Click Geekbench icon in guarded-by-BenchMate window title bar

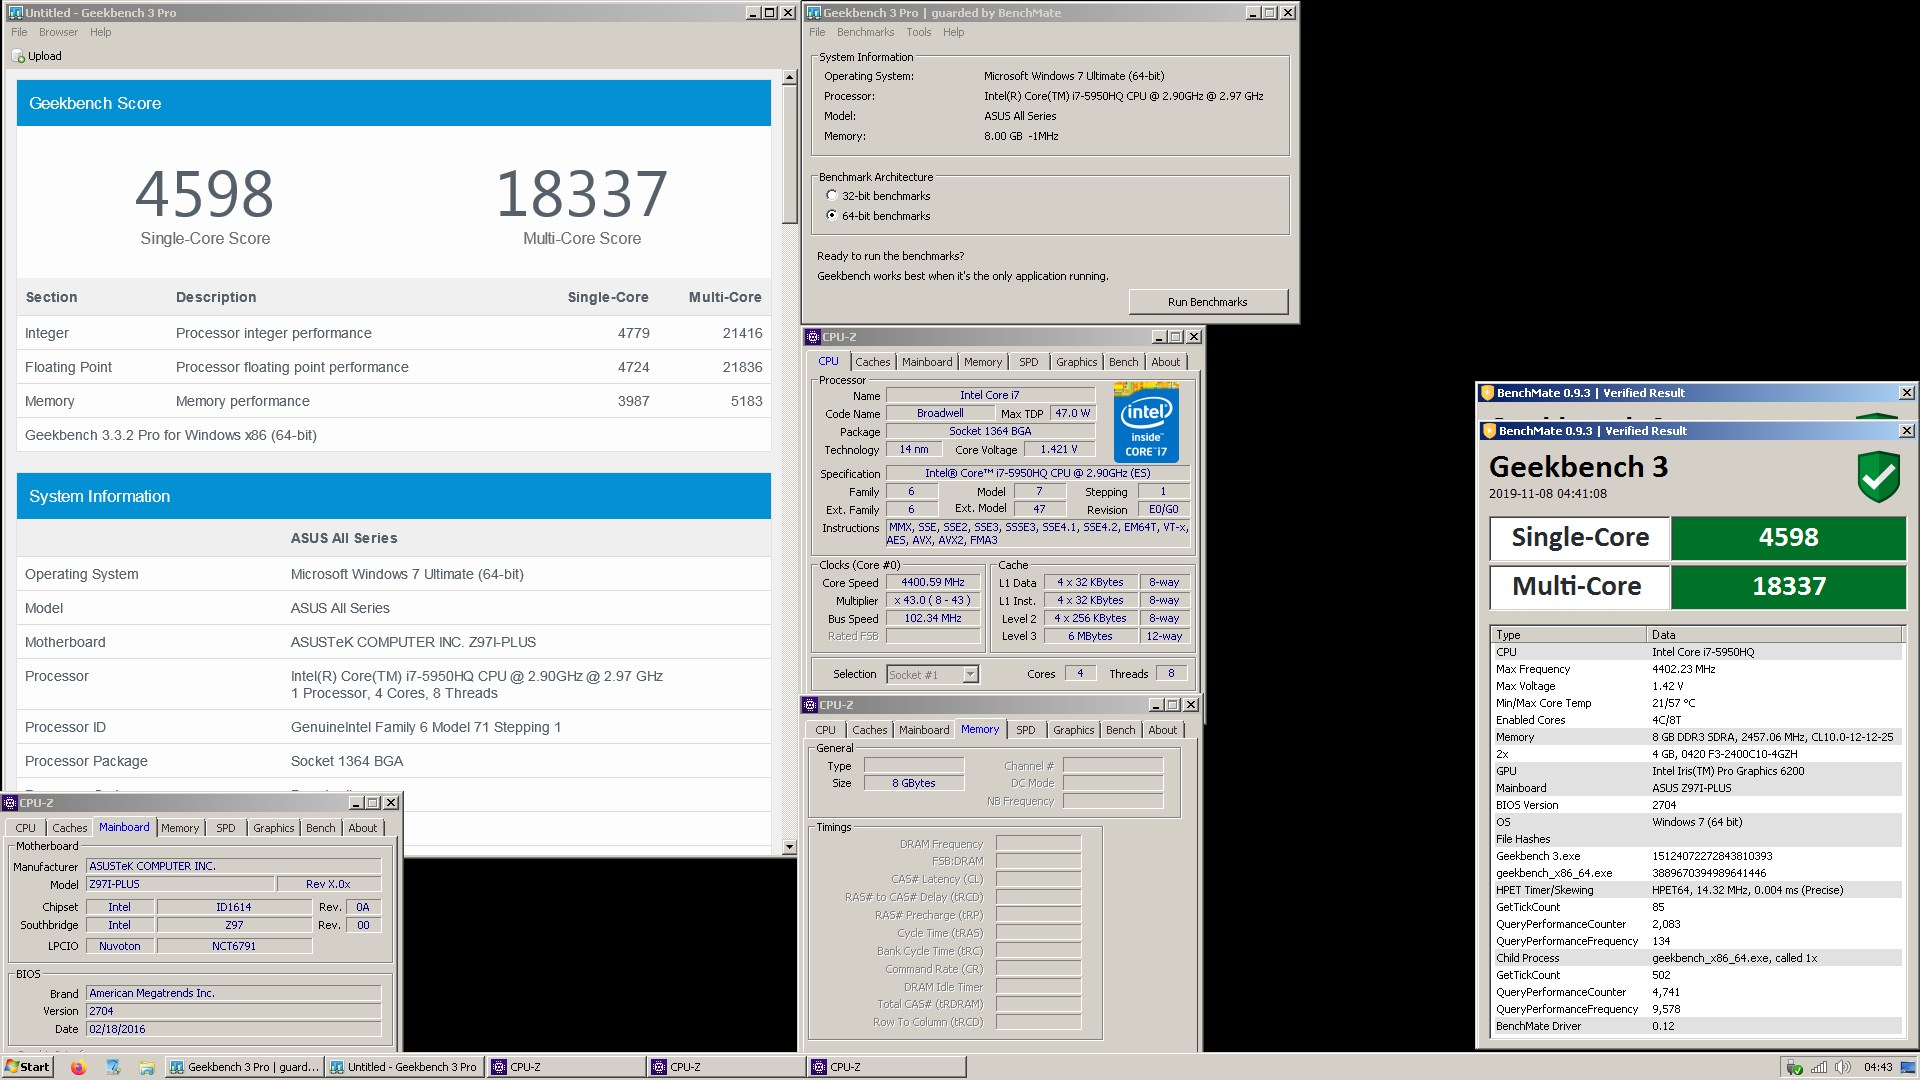click(814, 13)
